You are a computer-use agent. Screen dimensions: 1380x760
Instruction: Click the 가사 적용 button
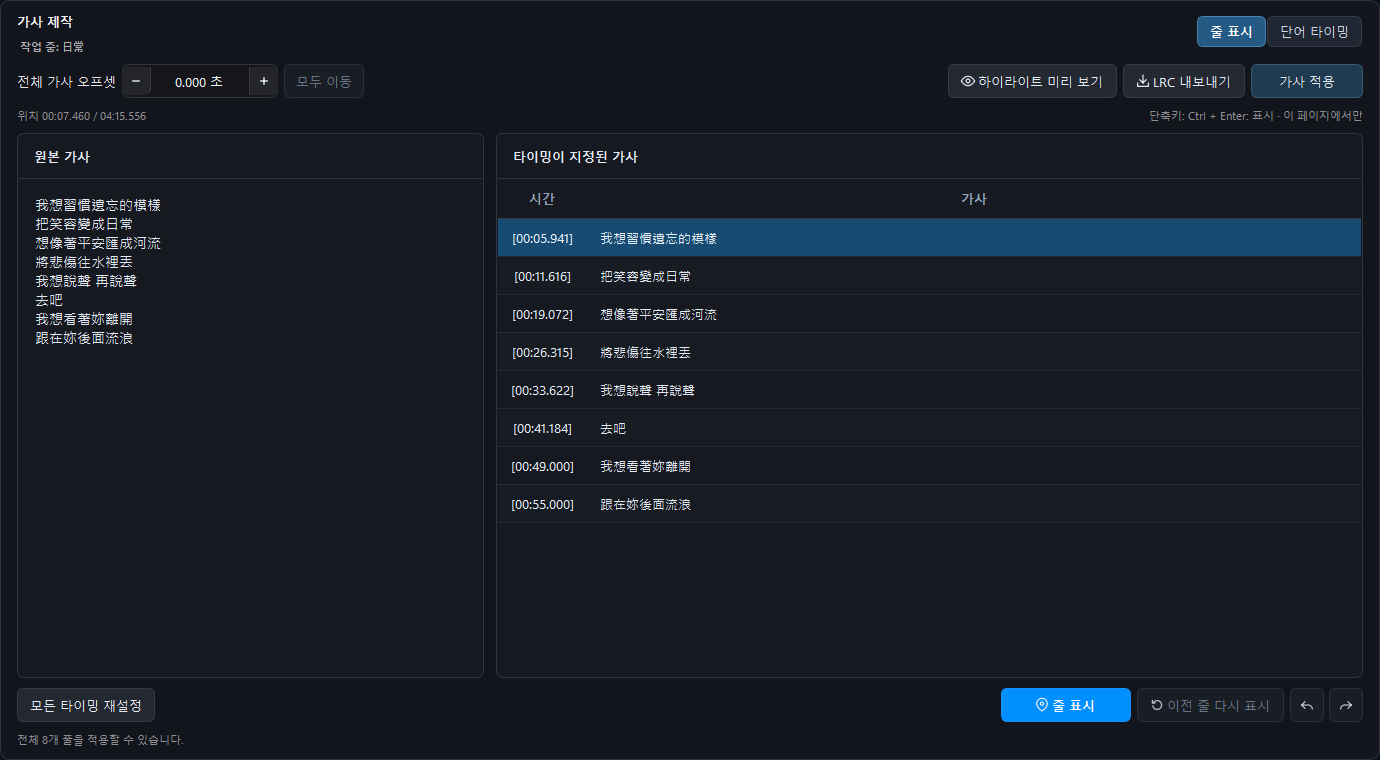[x=1307, y=81]
